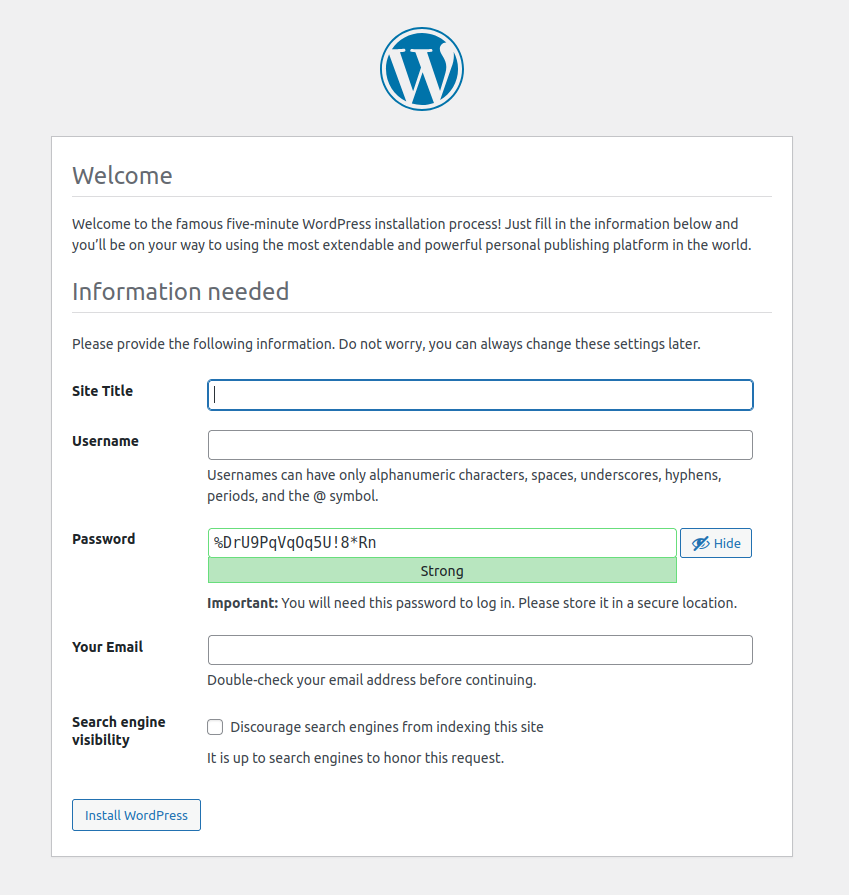Hide the password with the eye button
This screenshot has height=895, width=849.
click(x=716, y=543)
